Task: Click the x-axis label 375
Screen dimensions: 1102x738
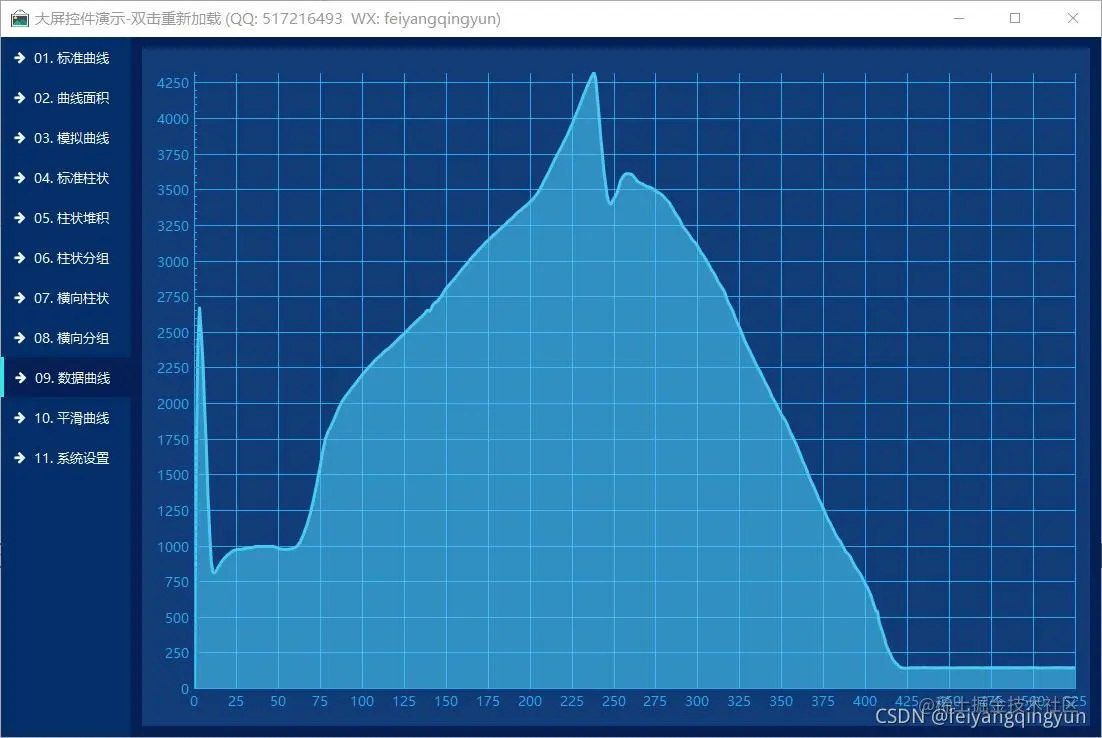Action: (x=823, y=701)
